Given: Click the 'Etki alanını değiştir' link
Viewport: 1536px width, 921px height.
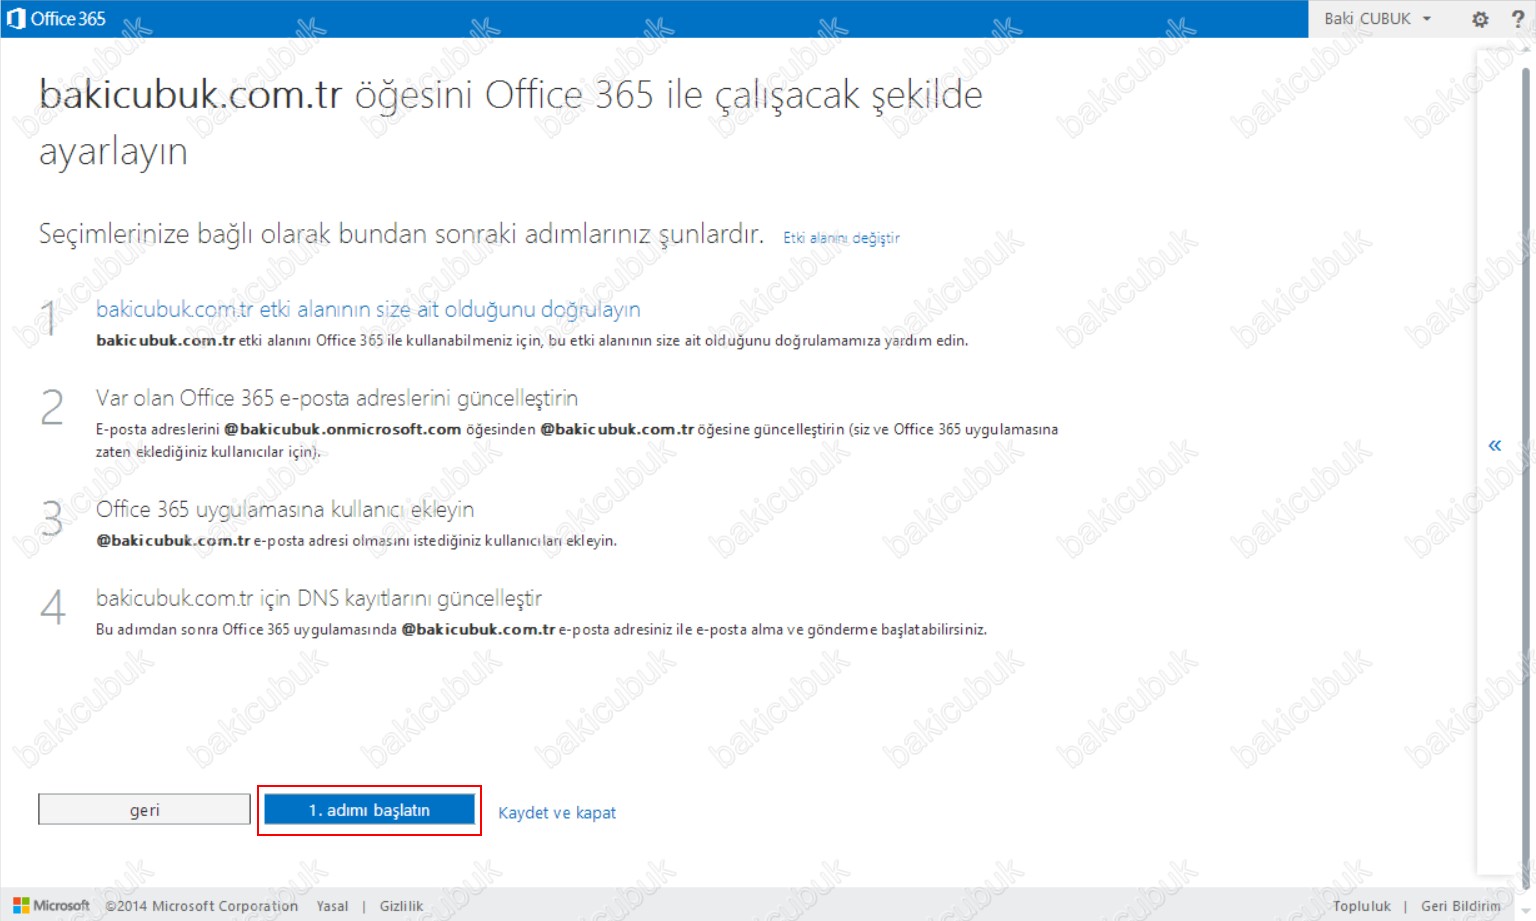Looking at the screenshot, I should click(841, 238).
